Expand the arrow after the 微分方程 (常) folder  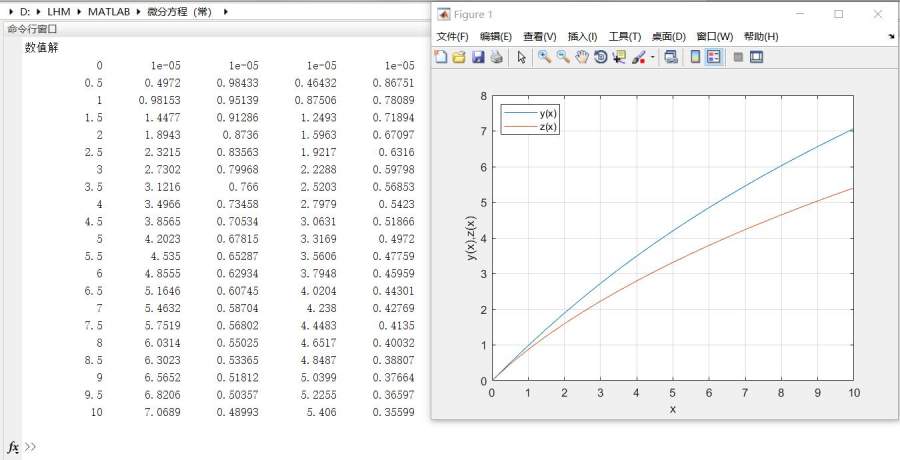[225, 12]
